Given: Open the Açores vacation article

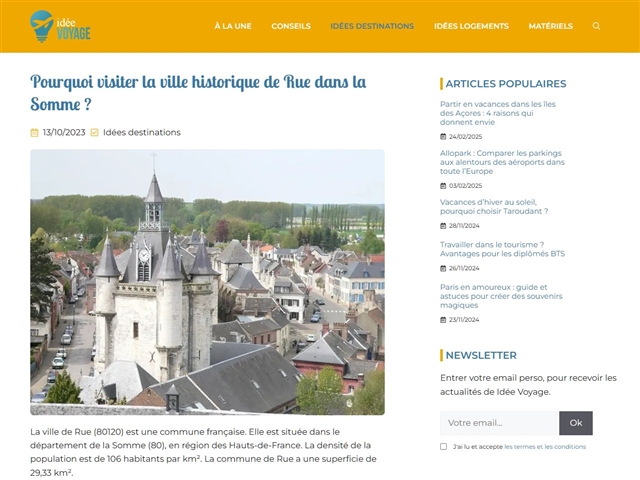Looking at the screenshot, I should click(497, 113).
